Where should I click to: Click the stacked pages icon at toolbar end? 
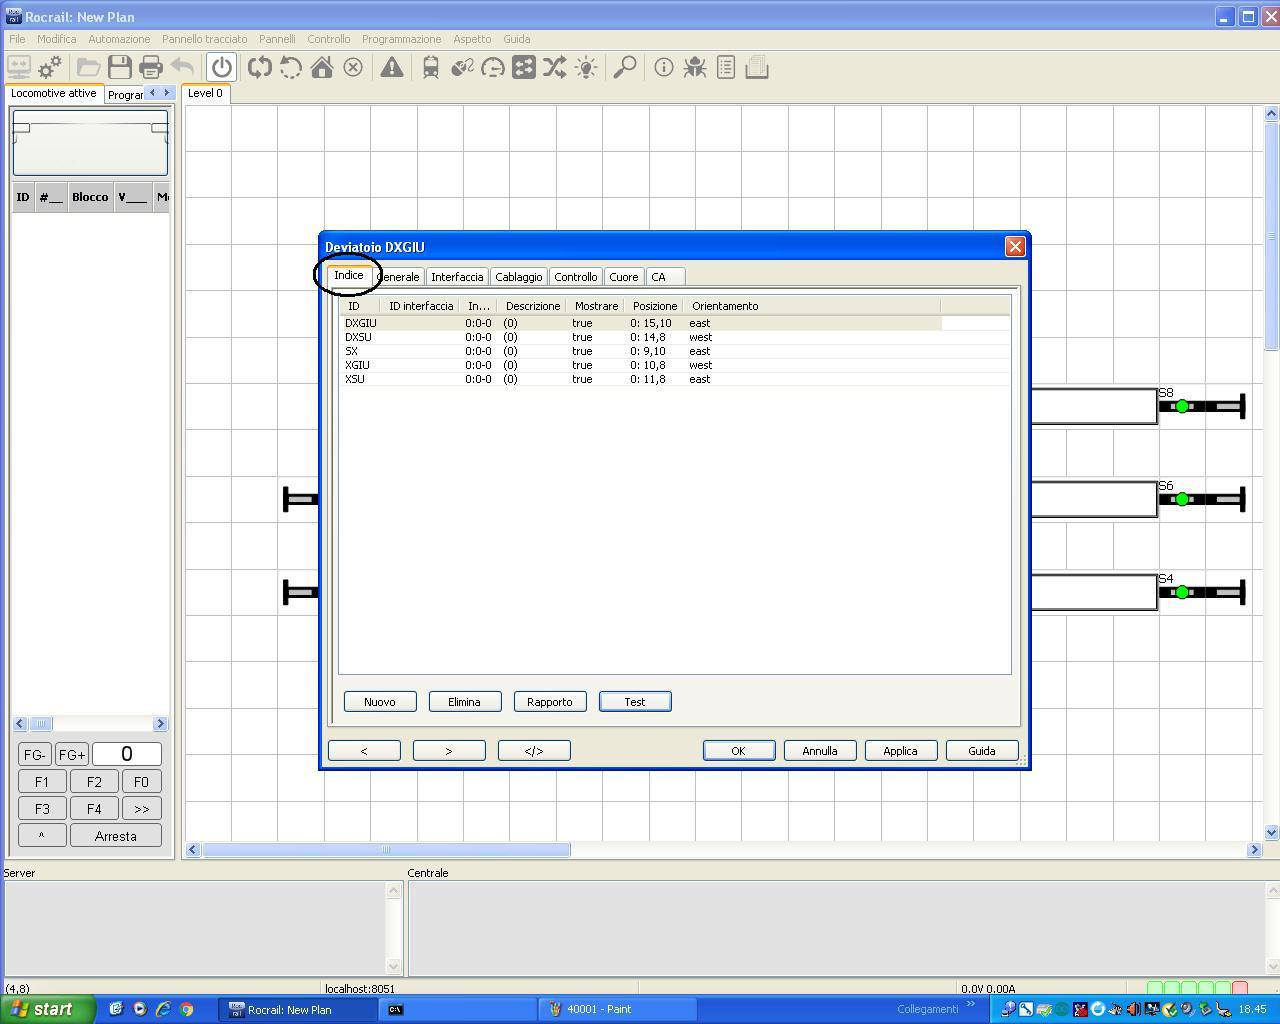[x=757, y=68]
